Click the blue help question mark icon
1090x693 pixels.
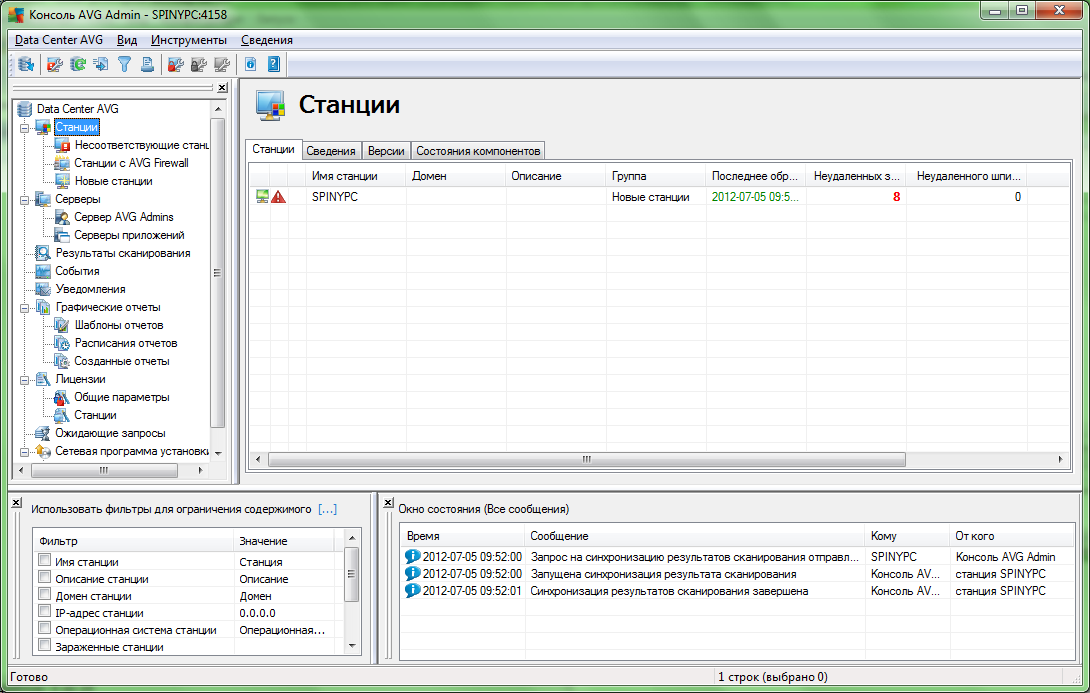(274, 65)
